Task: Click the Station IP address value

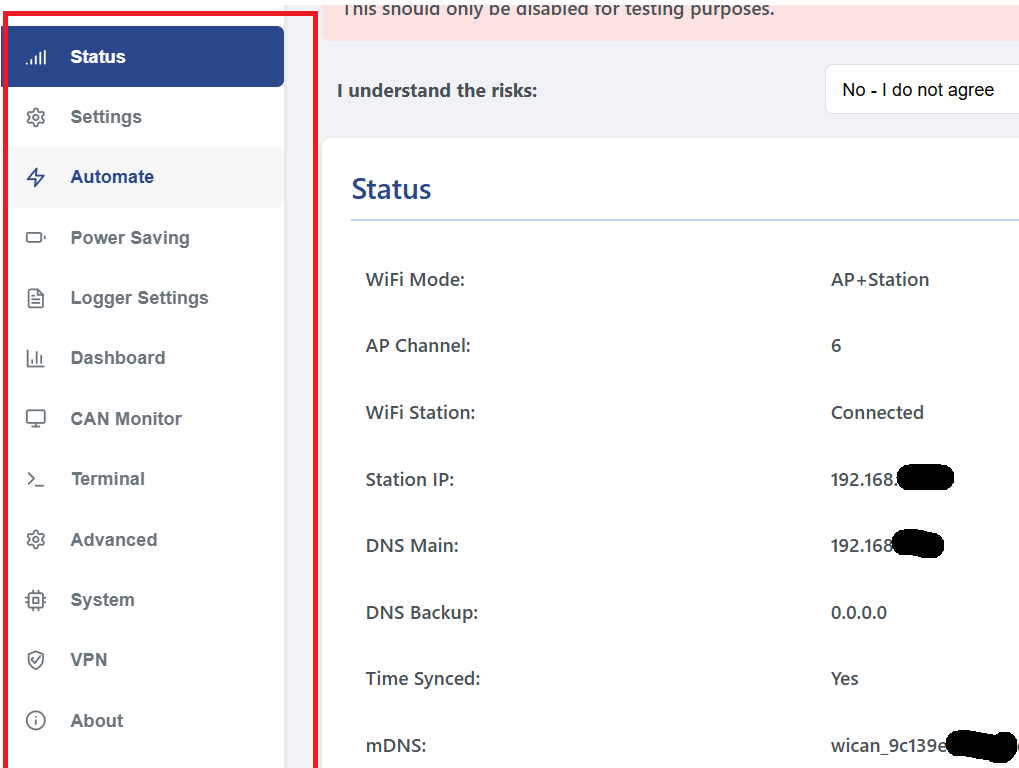Action: (x=892, y=479)
